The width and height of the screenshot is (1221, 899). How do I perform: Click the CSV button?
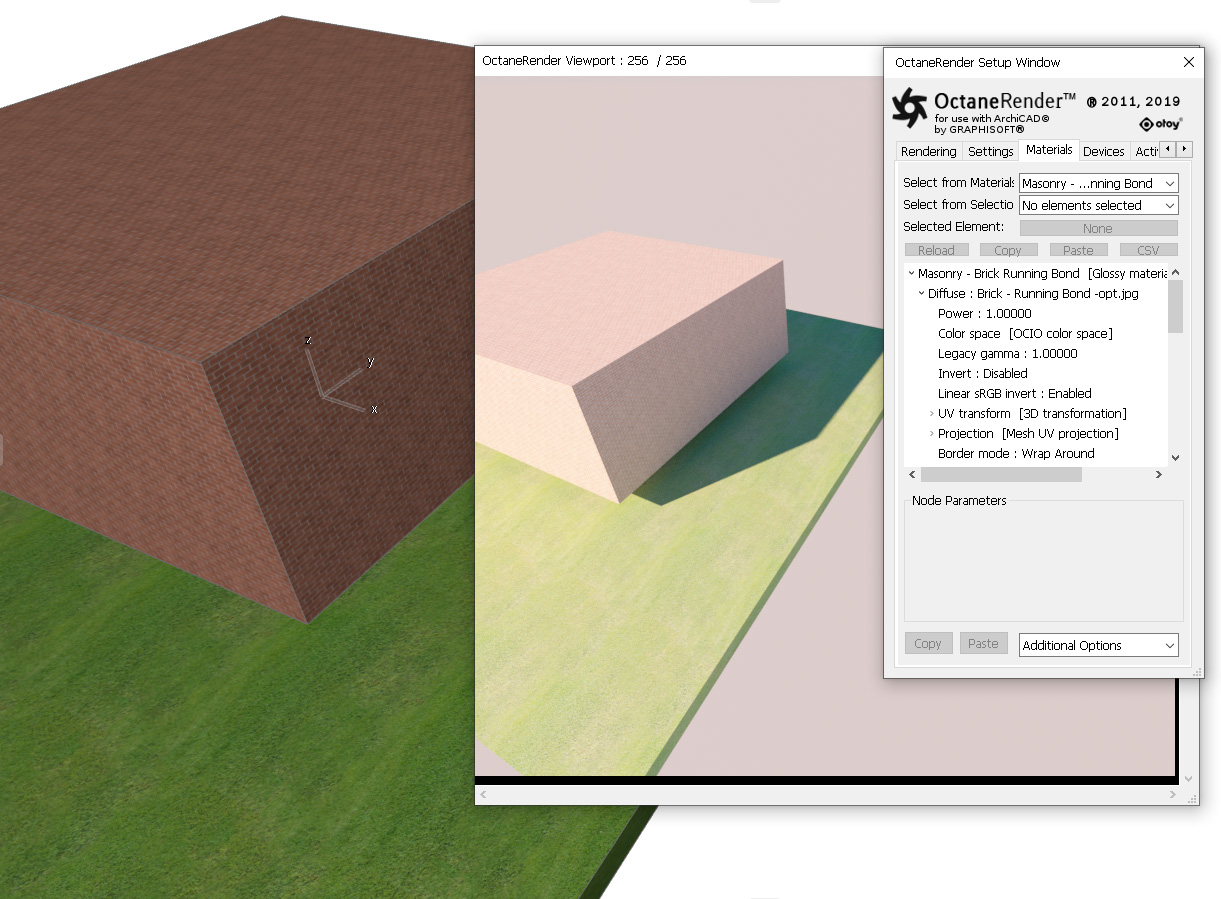(1148, 250)
